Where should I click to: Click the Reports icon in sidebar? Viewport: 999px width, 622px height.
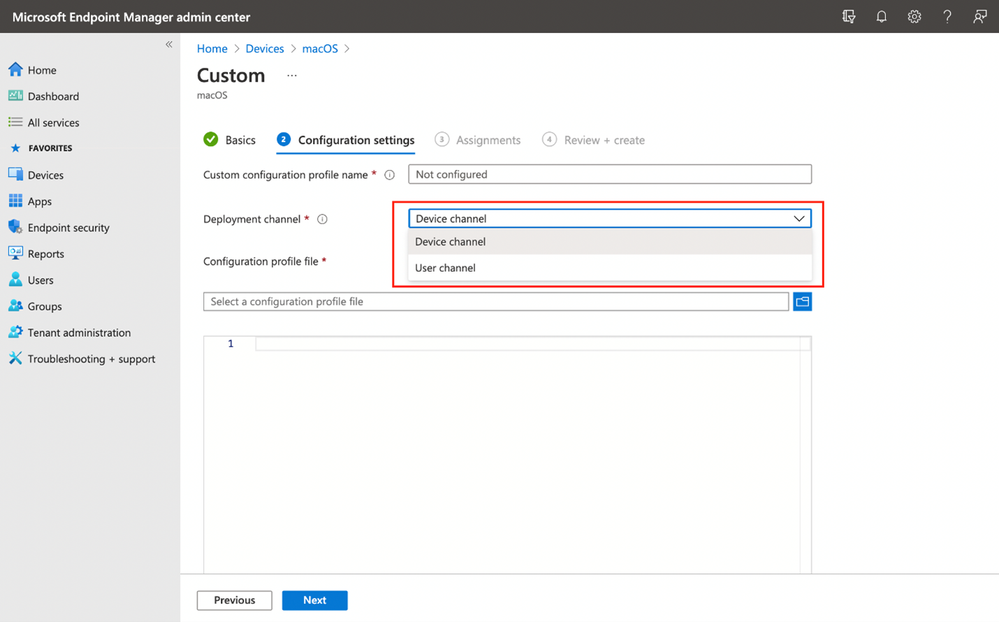click(x=15, y=253)
